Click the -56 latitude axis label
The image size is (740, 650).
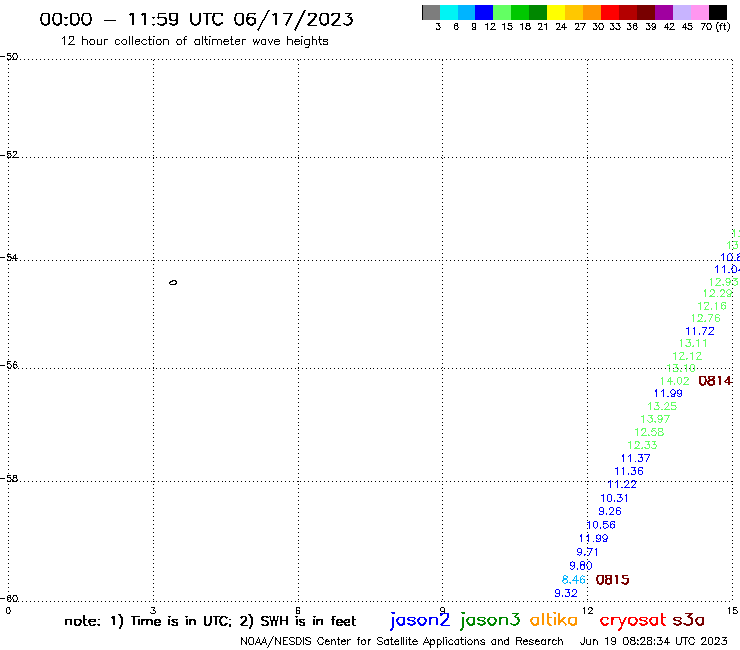pos(9,365)
